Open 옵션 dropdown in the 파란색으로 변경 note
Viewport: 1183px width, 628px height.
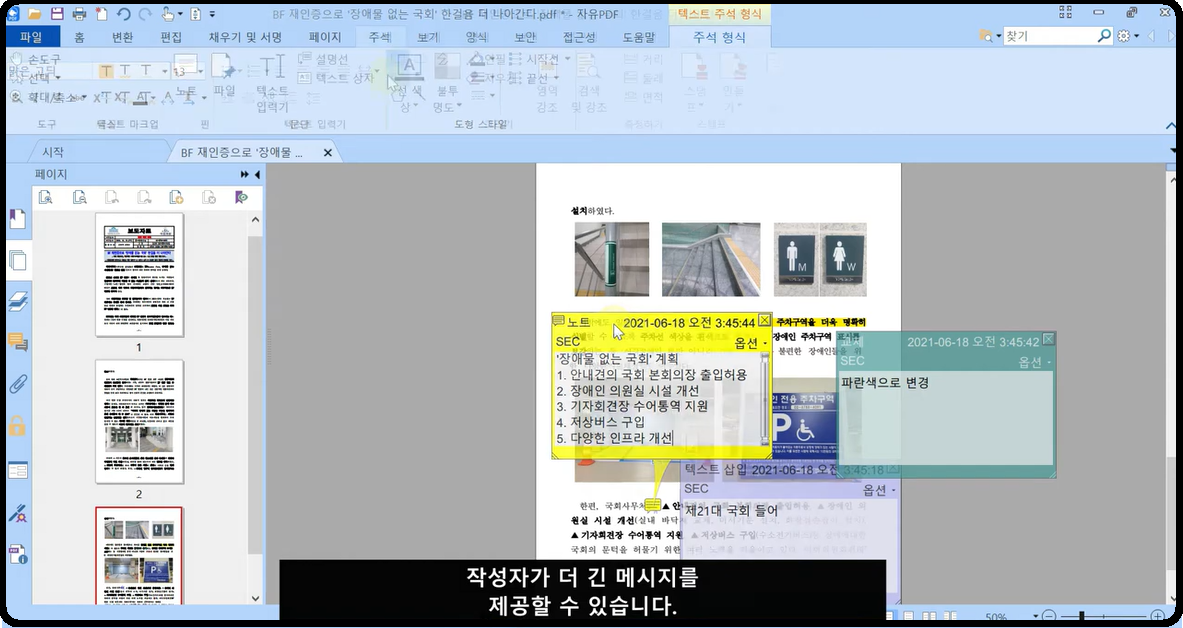click(1034, 361)
